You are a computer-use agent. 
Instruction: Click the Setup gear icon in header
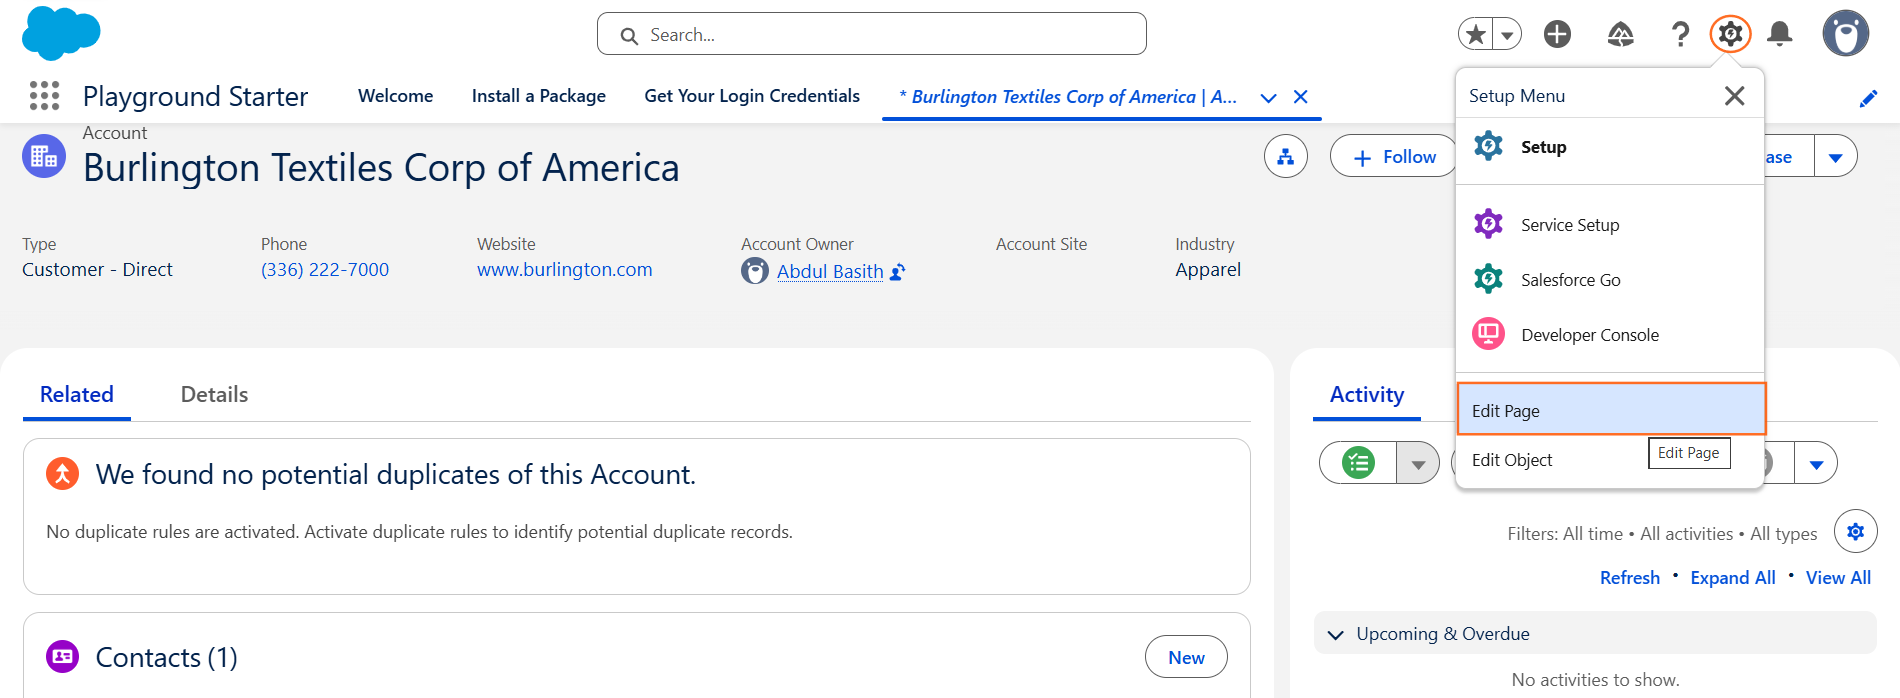(1730, 34)
